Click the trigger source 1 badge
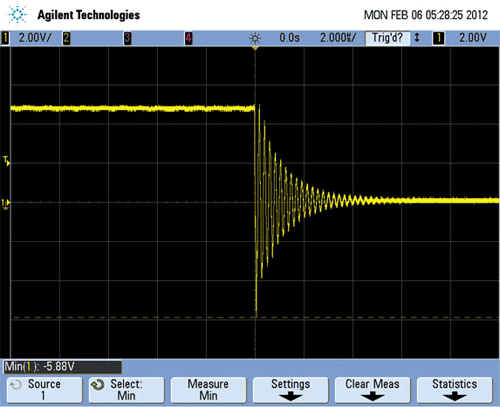This screenshot has width=500, height=407. pyautogui.click(x=439, y=38)
